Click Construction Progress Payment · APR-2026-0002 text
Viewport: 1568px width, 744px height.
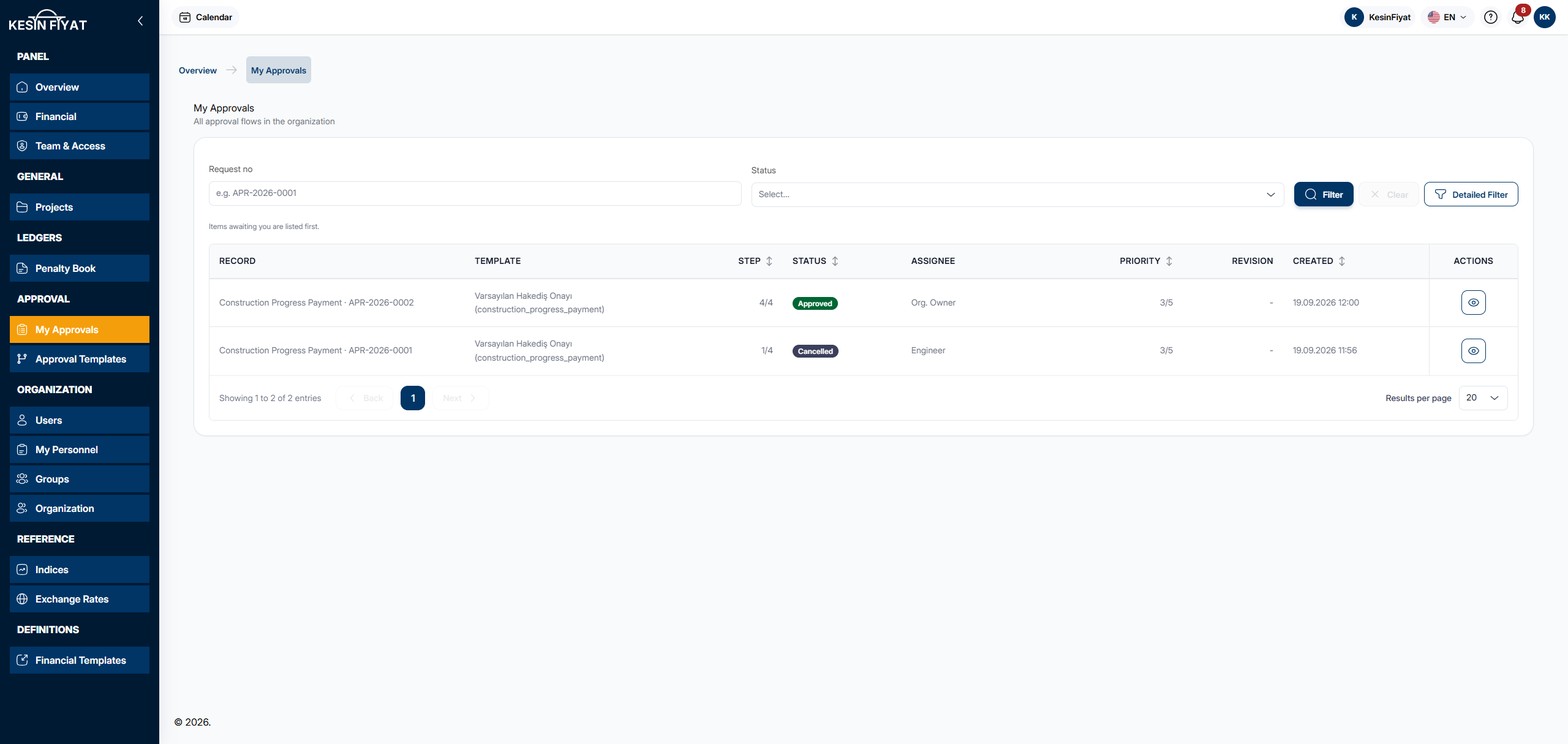pyautogui.click(x=316, y=302)
